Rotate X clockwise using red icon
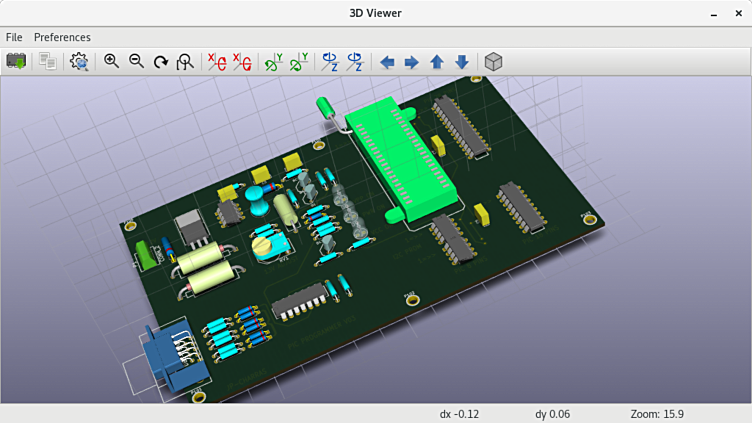Image resolution: width=752 pixels, height=423 pixels. coord(216,62)
